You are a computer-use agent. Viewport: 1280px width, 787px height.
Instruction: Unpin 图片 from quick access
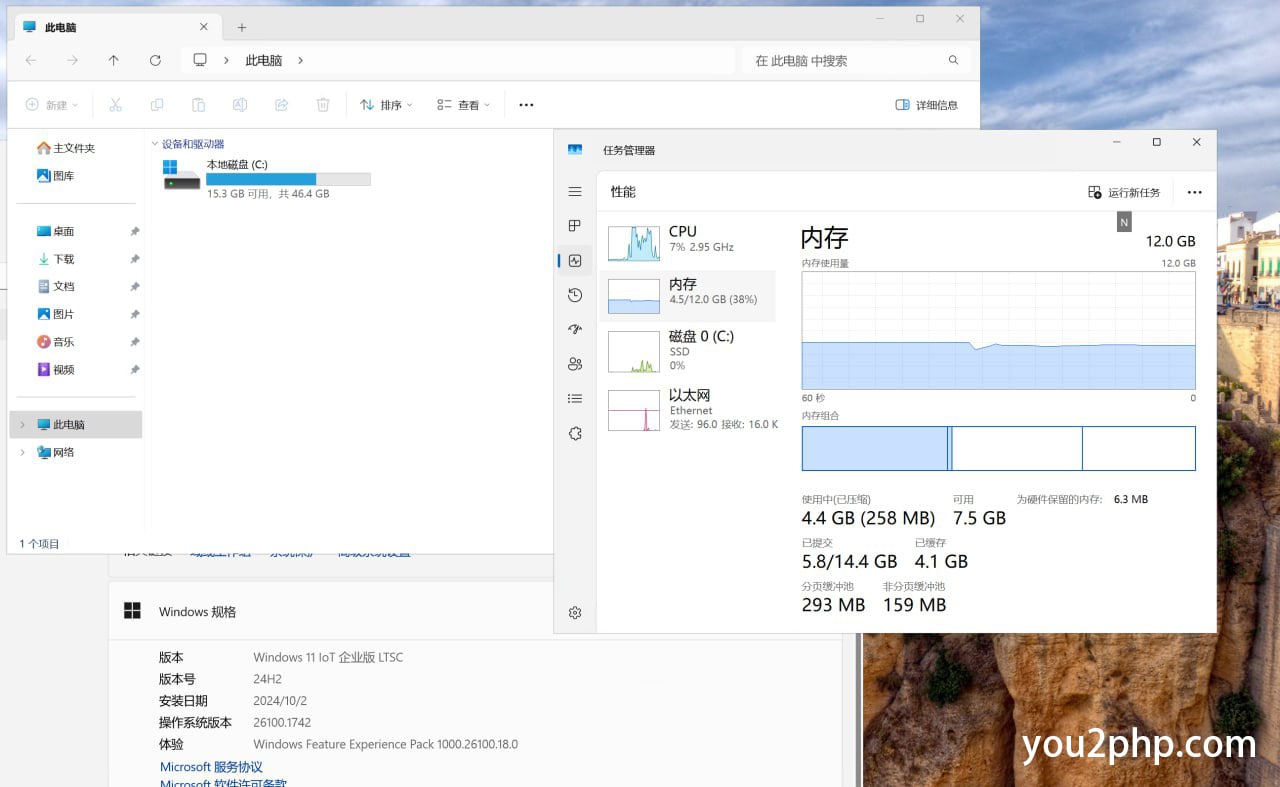click(x=135, y=314)
